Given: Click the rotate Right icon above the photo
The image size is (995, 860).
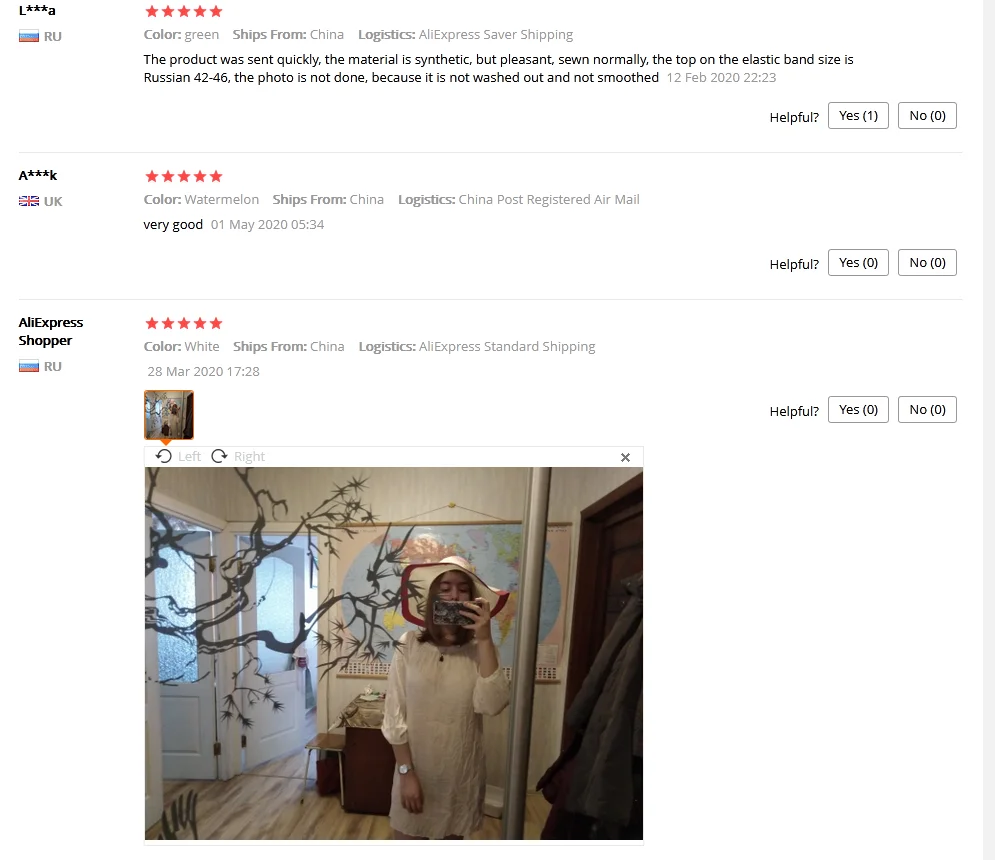Looking at the screenshot, I should coord(220,456).
